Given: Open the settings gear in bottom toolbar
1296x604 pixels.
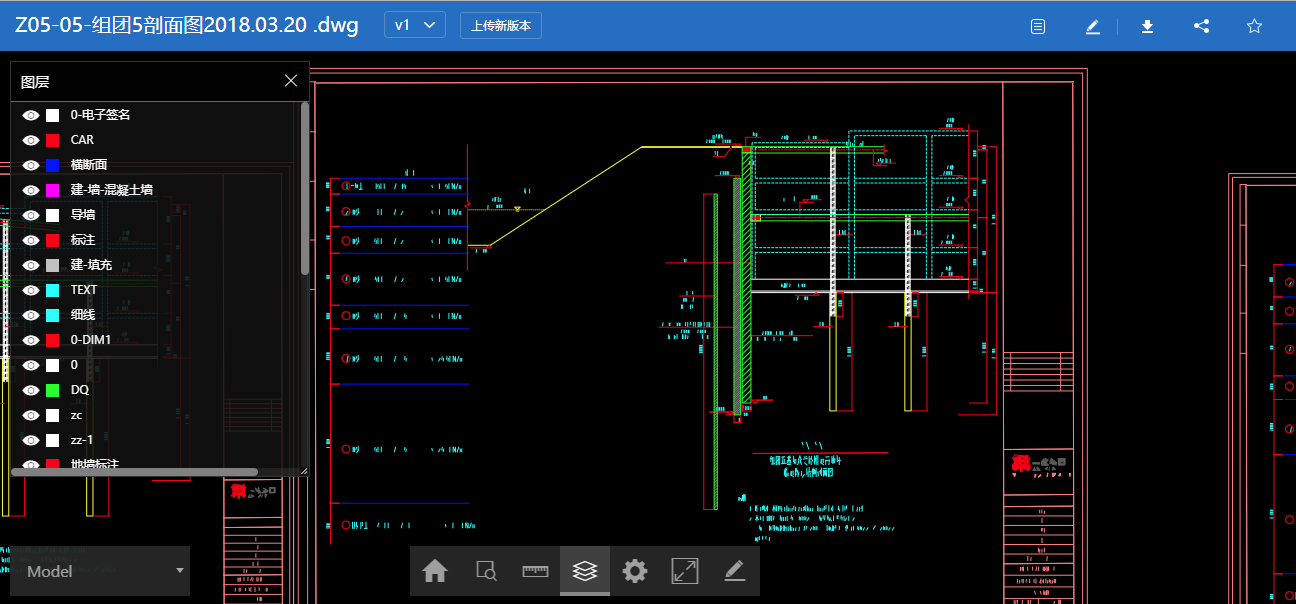Looking at the screenshot, I should (635, 571).
